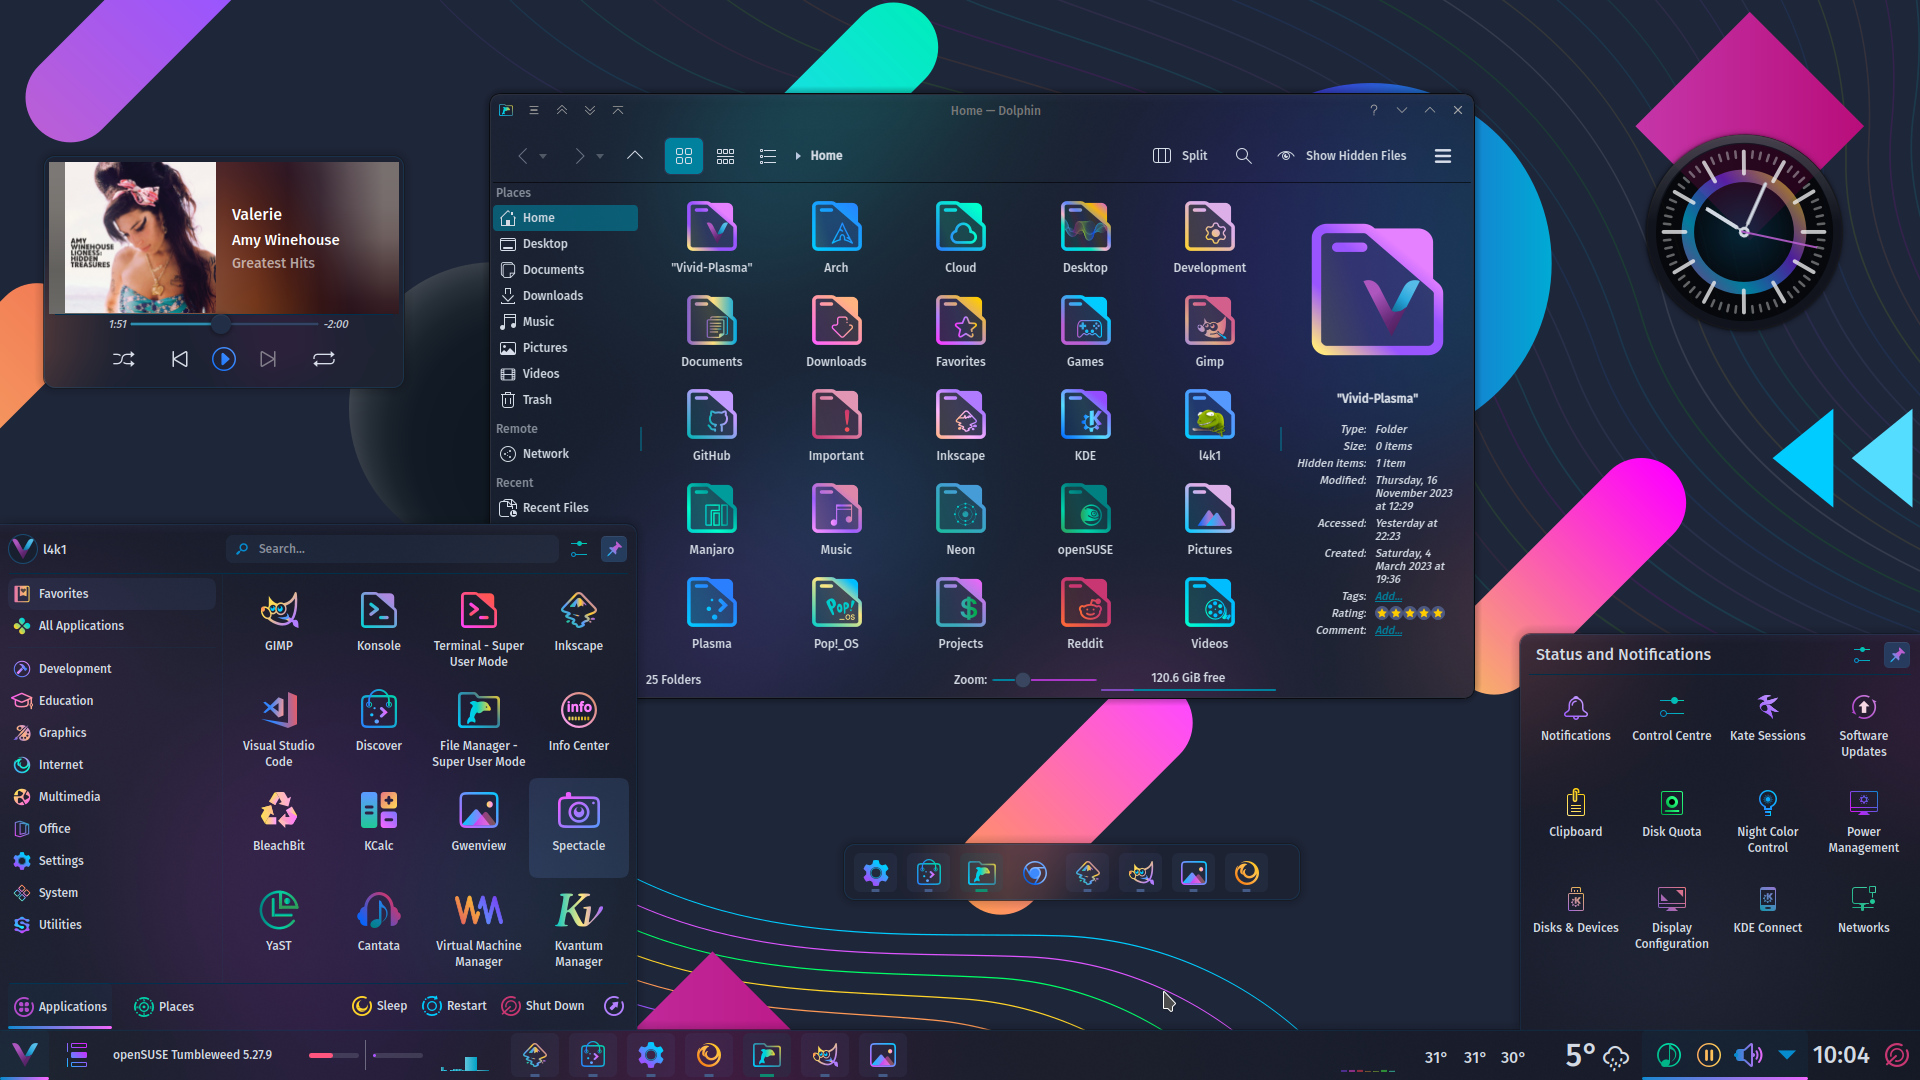Toggle repeat in the media player
1920x1080 pixels.
(324, 359)
